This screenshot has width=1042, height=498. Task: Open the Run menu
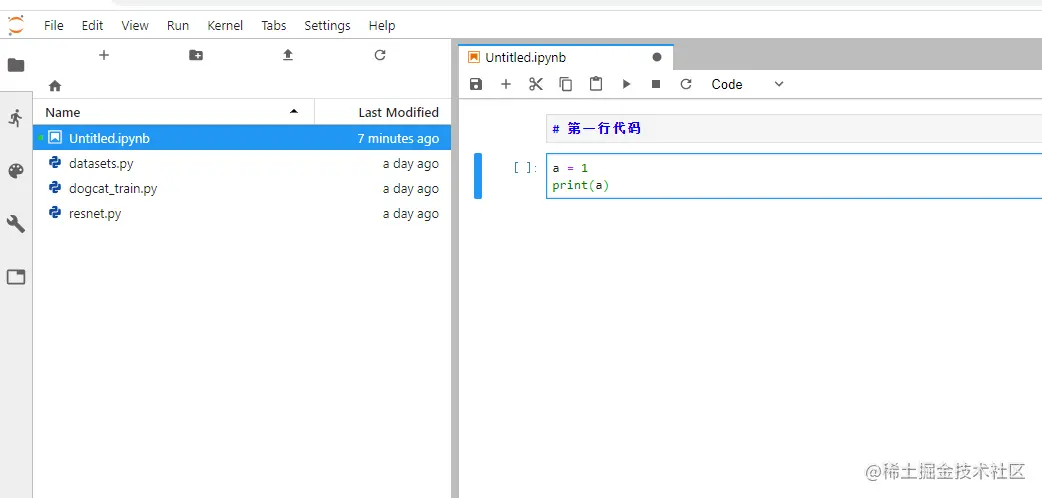point(178,25)
